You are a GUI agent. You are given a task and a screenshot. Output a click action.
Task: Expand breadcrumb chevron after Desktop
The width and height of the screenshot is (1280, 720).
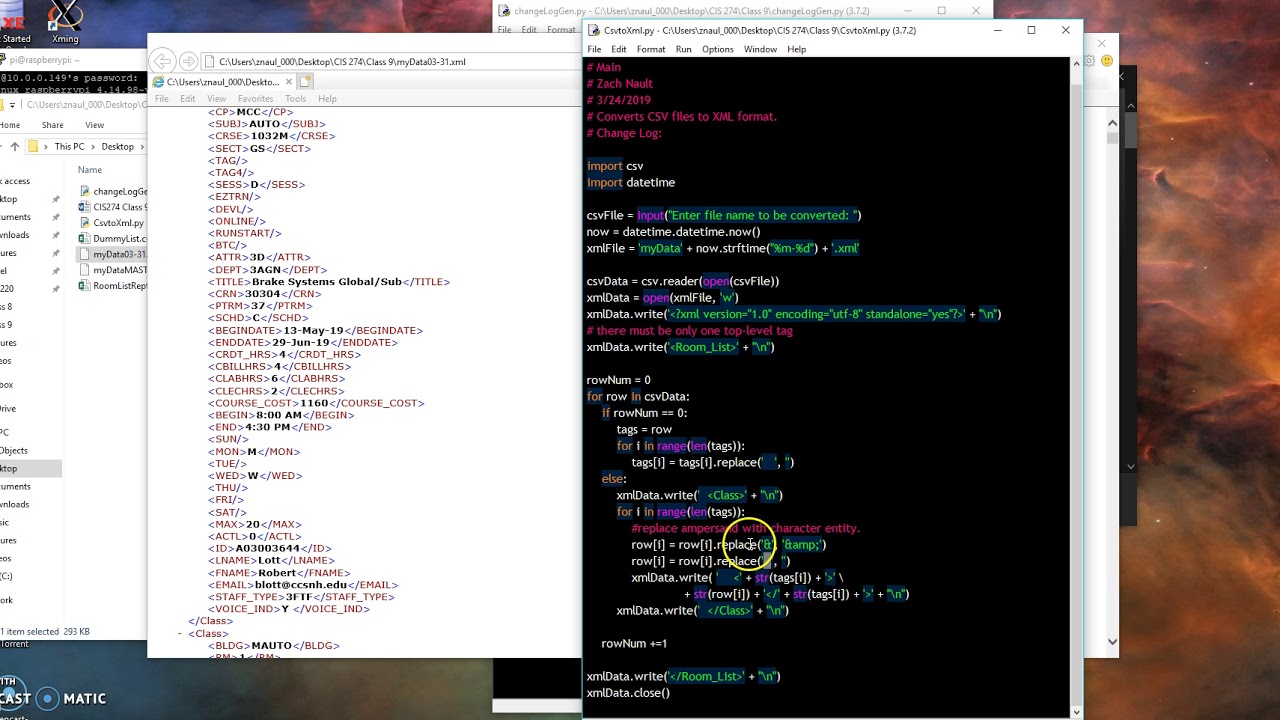pyautogui.click(x=142, y=147)
